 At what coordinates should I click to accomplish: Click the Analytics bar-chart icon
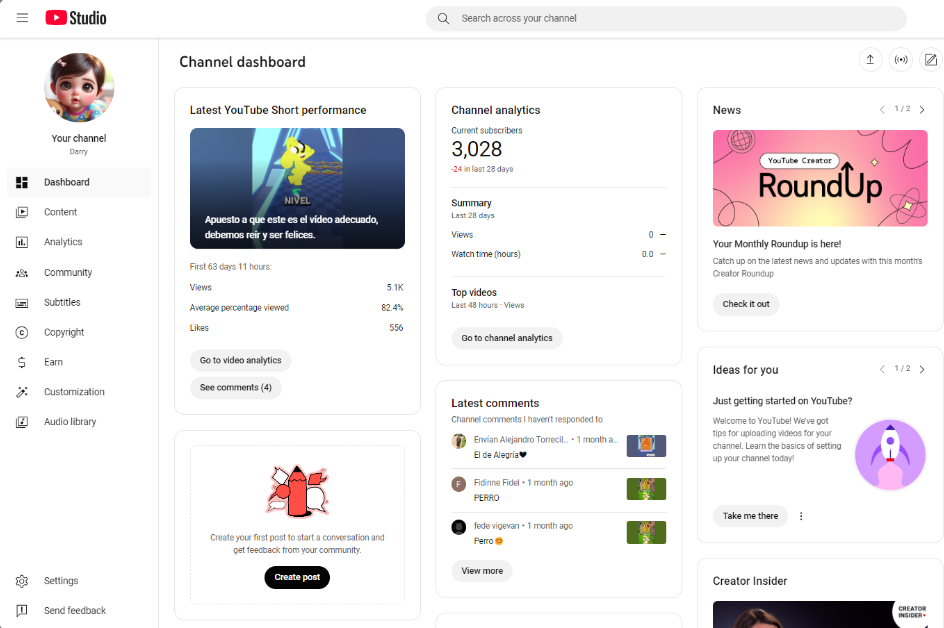click(x=22, y=242)
